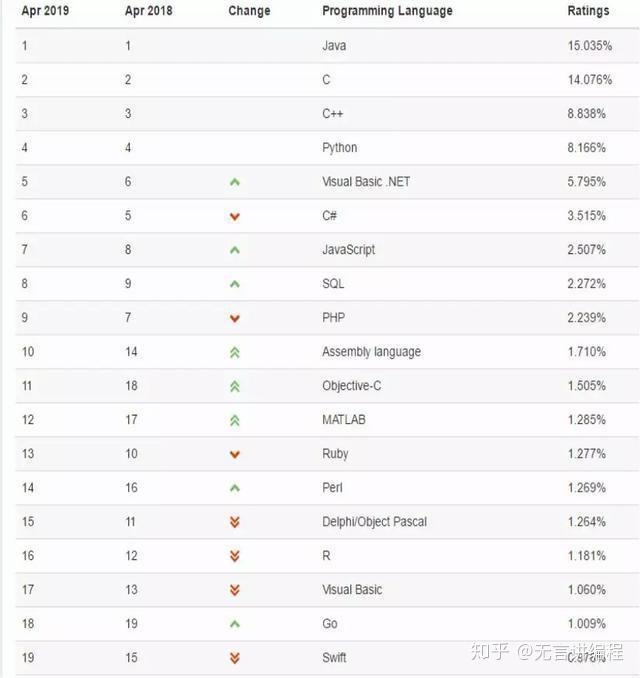Select the MATLAB row name
The image size is (640, 678).
(344, 420)
